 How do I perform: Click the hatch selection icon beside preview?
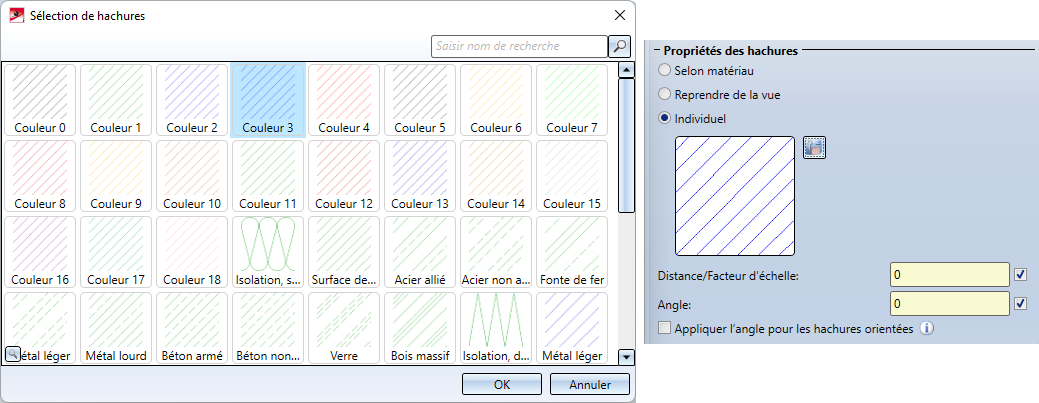click(x=814, y=147)
